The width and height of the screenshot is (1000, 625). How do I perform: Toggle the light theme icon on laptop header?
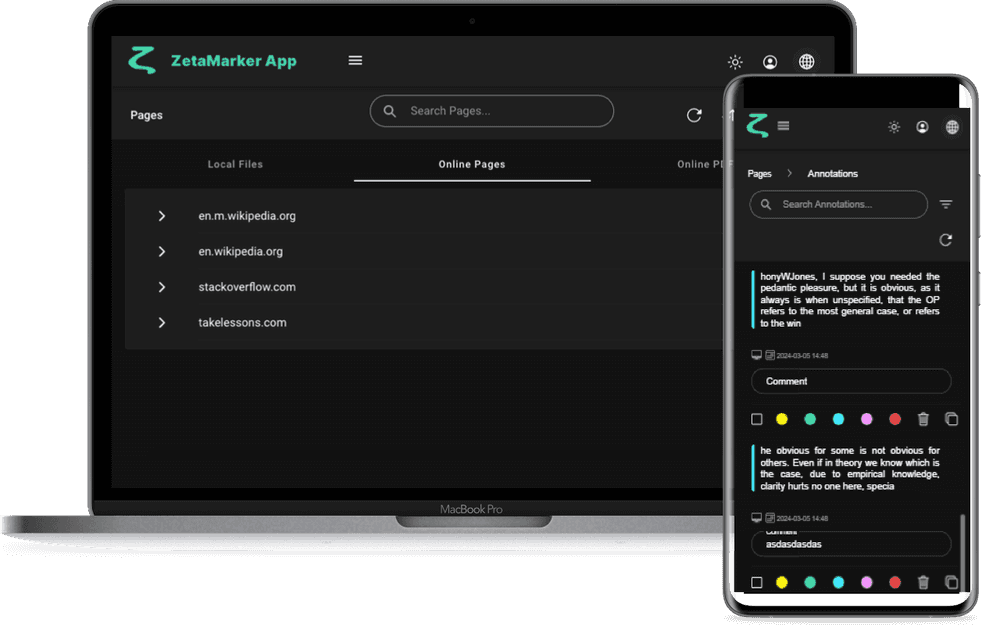coord(735,62)
